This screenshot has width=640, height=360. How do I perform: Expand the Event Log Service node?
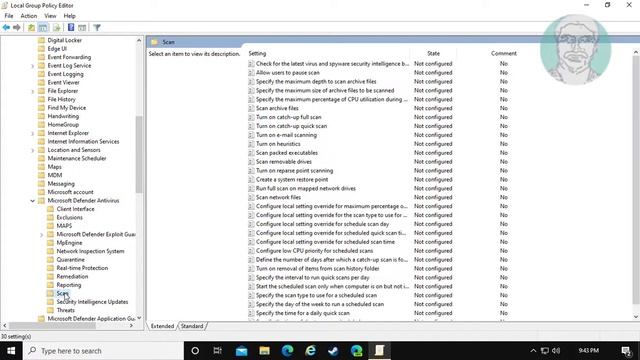(x=32, y=66)
